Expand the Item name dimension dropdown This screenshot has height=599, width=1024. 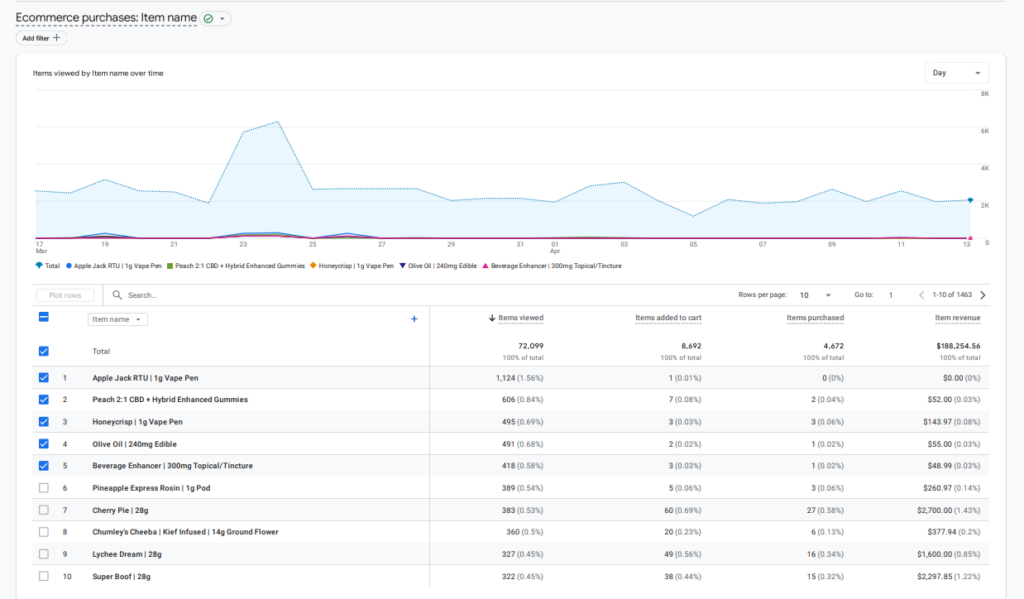[118, 319]
